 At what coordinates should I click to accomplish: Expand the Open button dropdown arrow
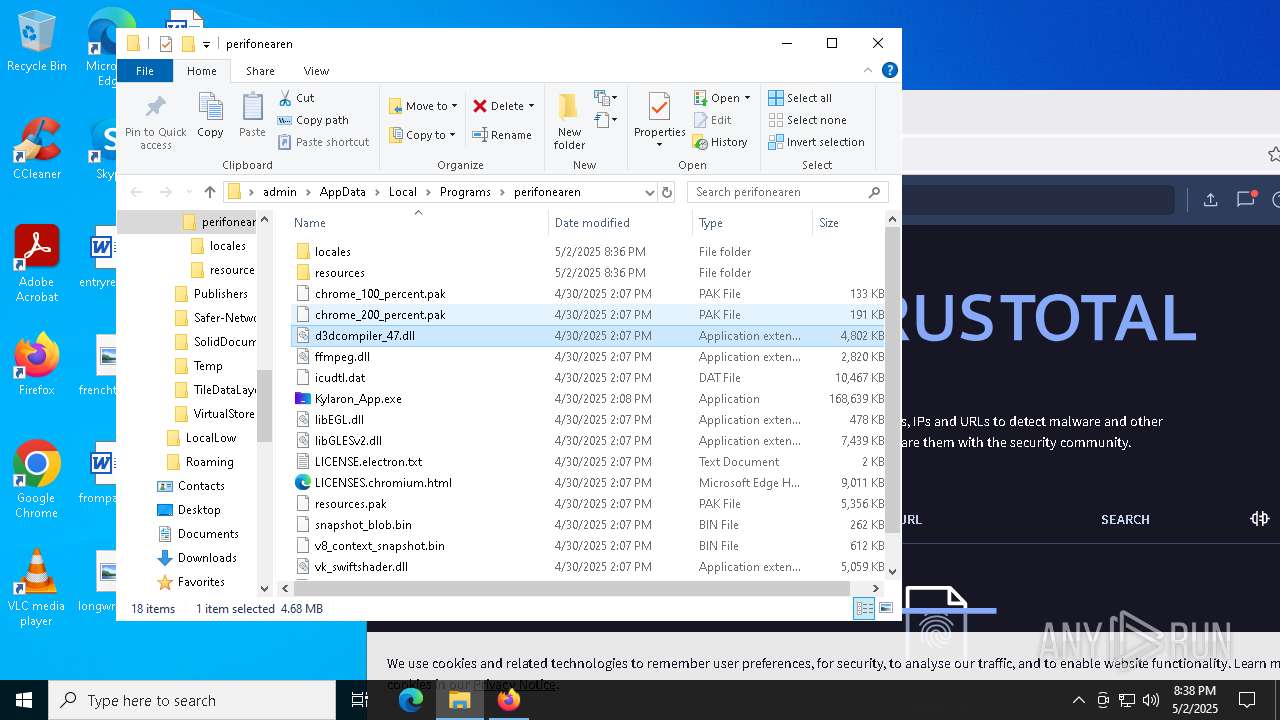coord(747,98)
